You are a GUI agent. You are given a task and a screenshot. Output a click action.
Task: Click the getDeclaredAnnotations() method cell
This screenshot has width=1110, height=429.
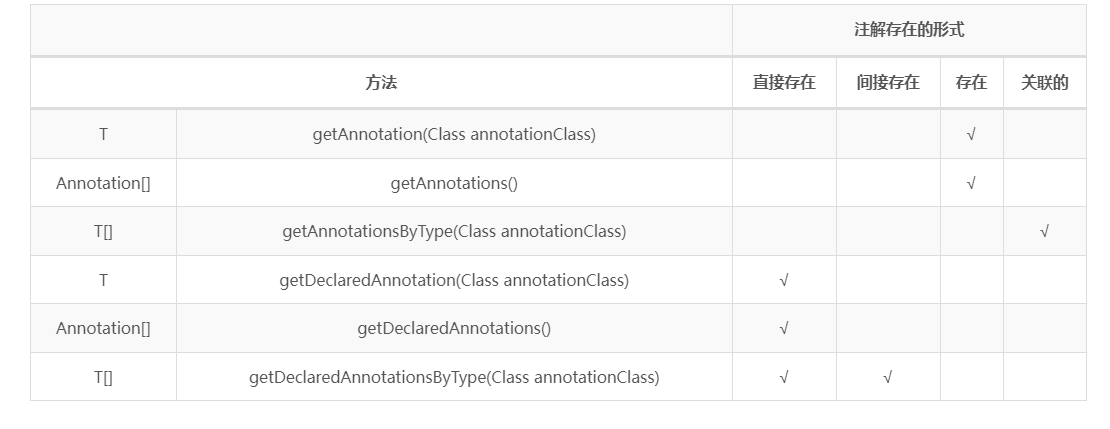click(454, 328)
